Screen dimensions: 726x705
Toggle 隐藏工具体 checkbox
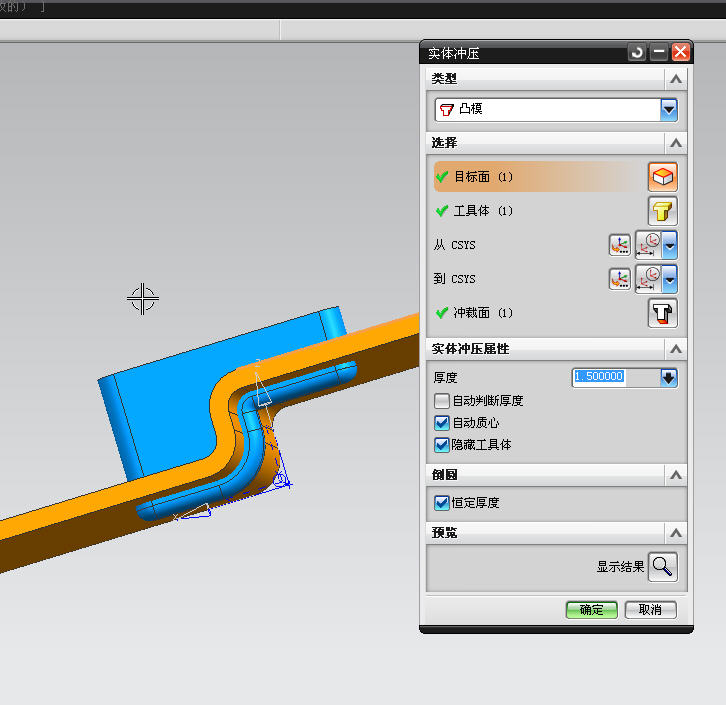pos(442,445)
